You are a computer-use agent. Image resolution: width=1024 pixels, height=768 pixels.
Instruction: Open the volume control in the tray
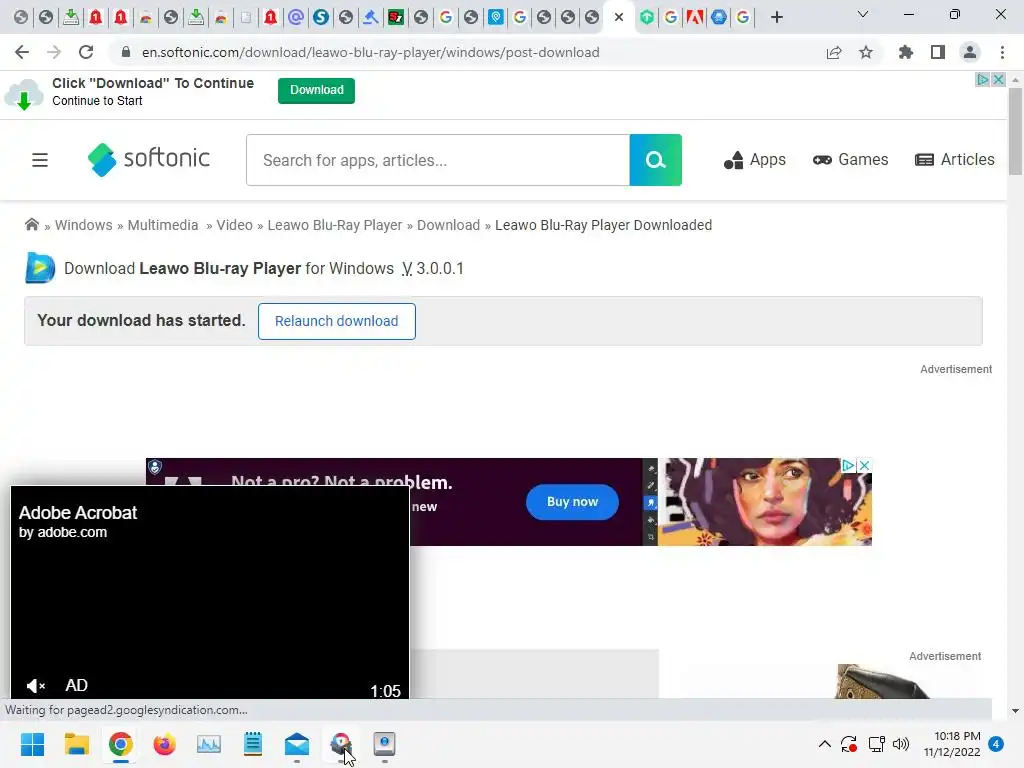coord(901,744)
